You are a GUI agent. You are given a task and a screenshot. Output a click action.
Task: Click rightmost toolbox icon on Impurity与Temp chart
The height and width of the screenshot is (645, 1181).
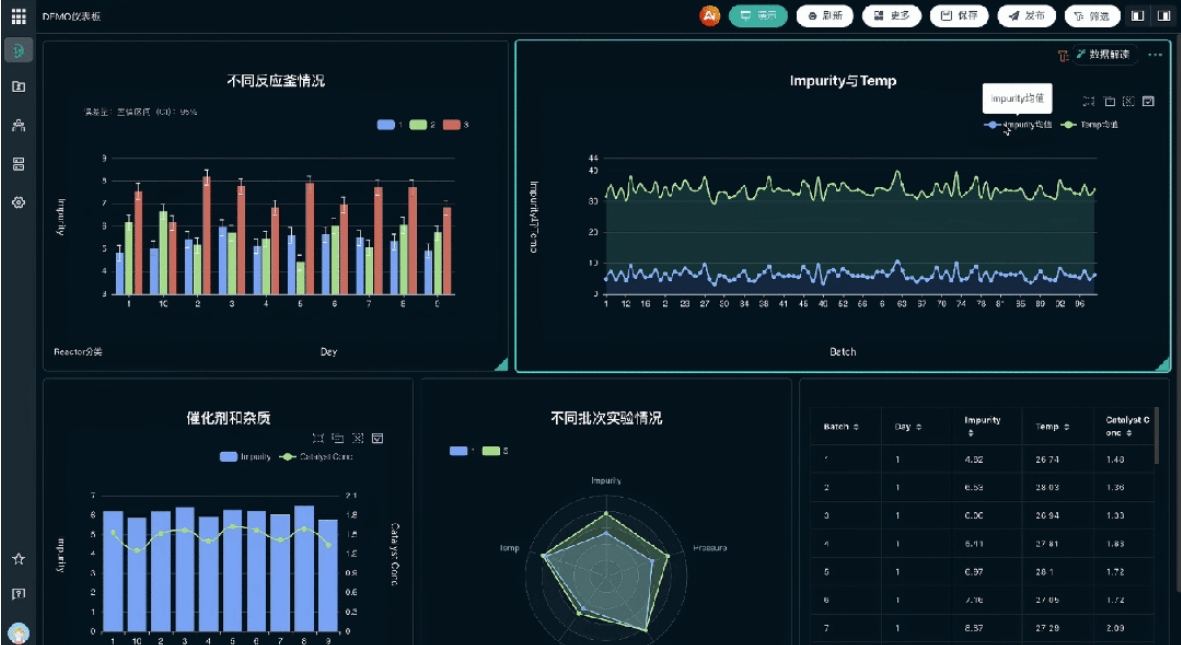pyautogui.click(x=1148, y=101)
